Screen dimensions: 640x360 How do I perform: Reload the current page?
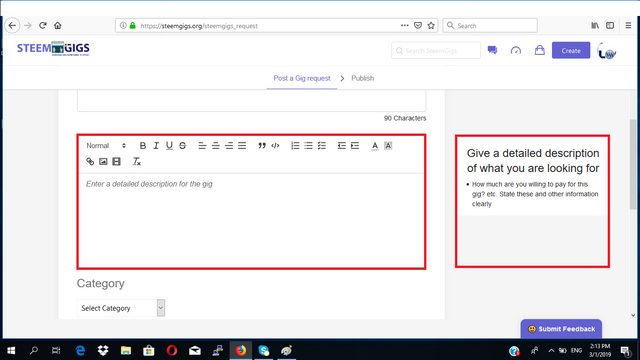[x=42, y=25]
